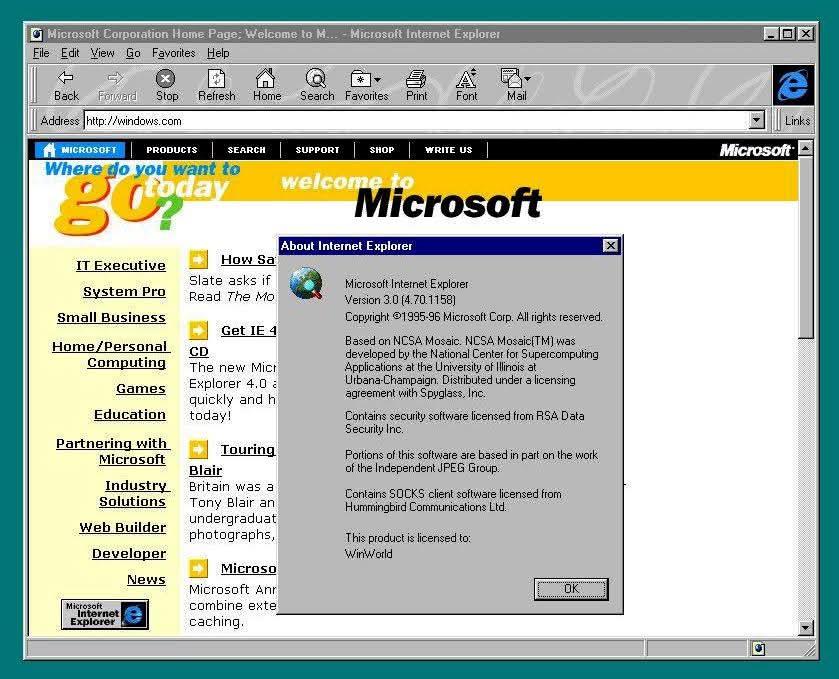Select the PRODUCTS navigation tab
839x679 pixels.
coord(172,150)
